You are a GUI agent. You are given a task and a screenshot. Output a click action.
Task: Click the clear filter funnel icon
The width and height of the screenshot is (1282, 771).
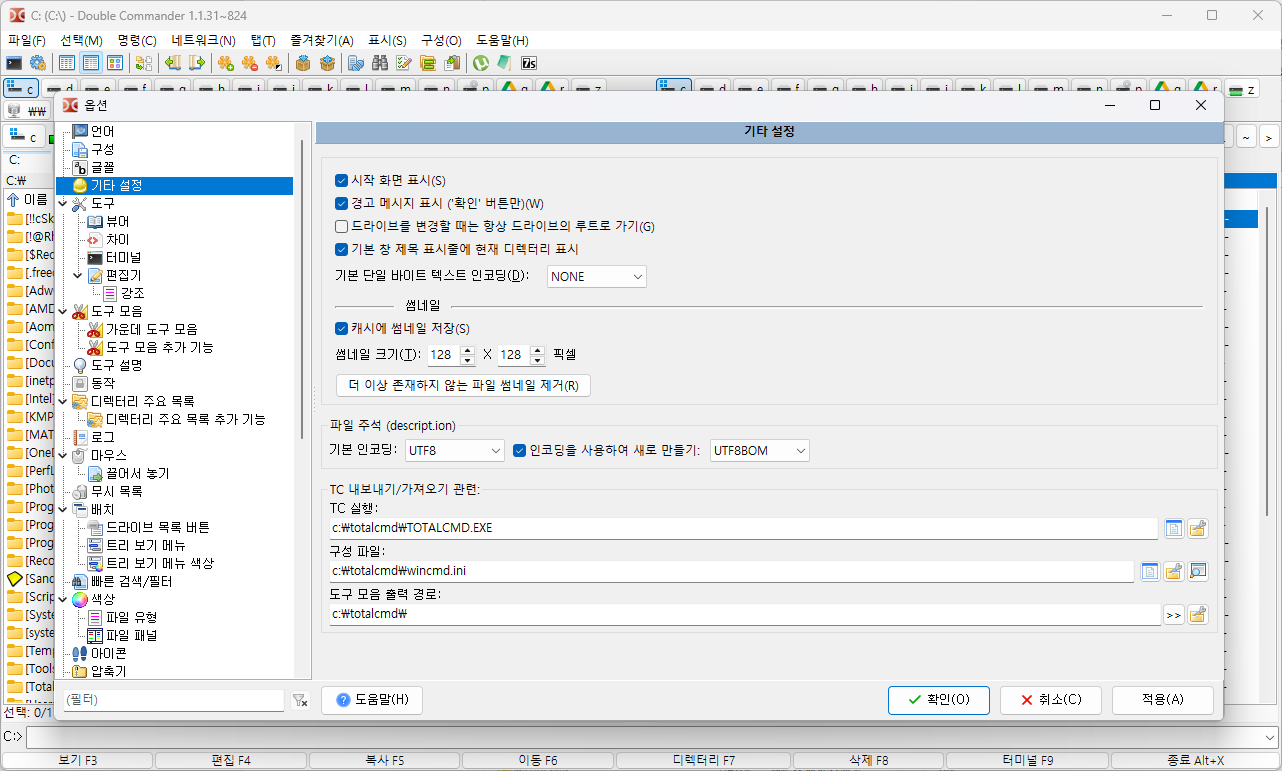click(x=299, y=701)
